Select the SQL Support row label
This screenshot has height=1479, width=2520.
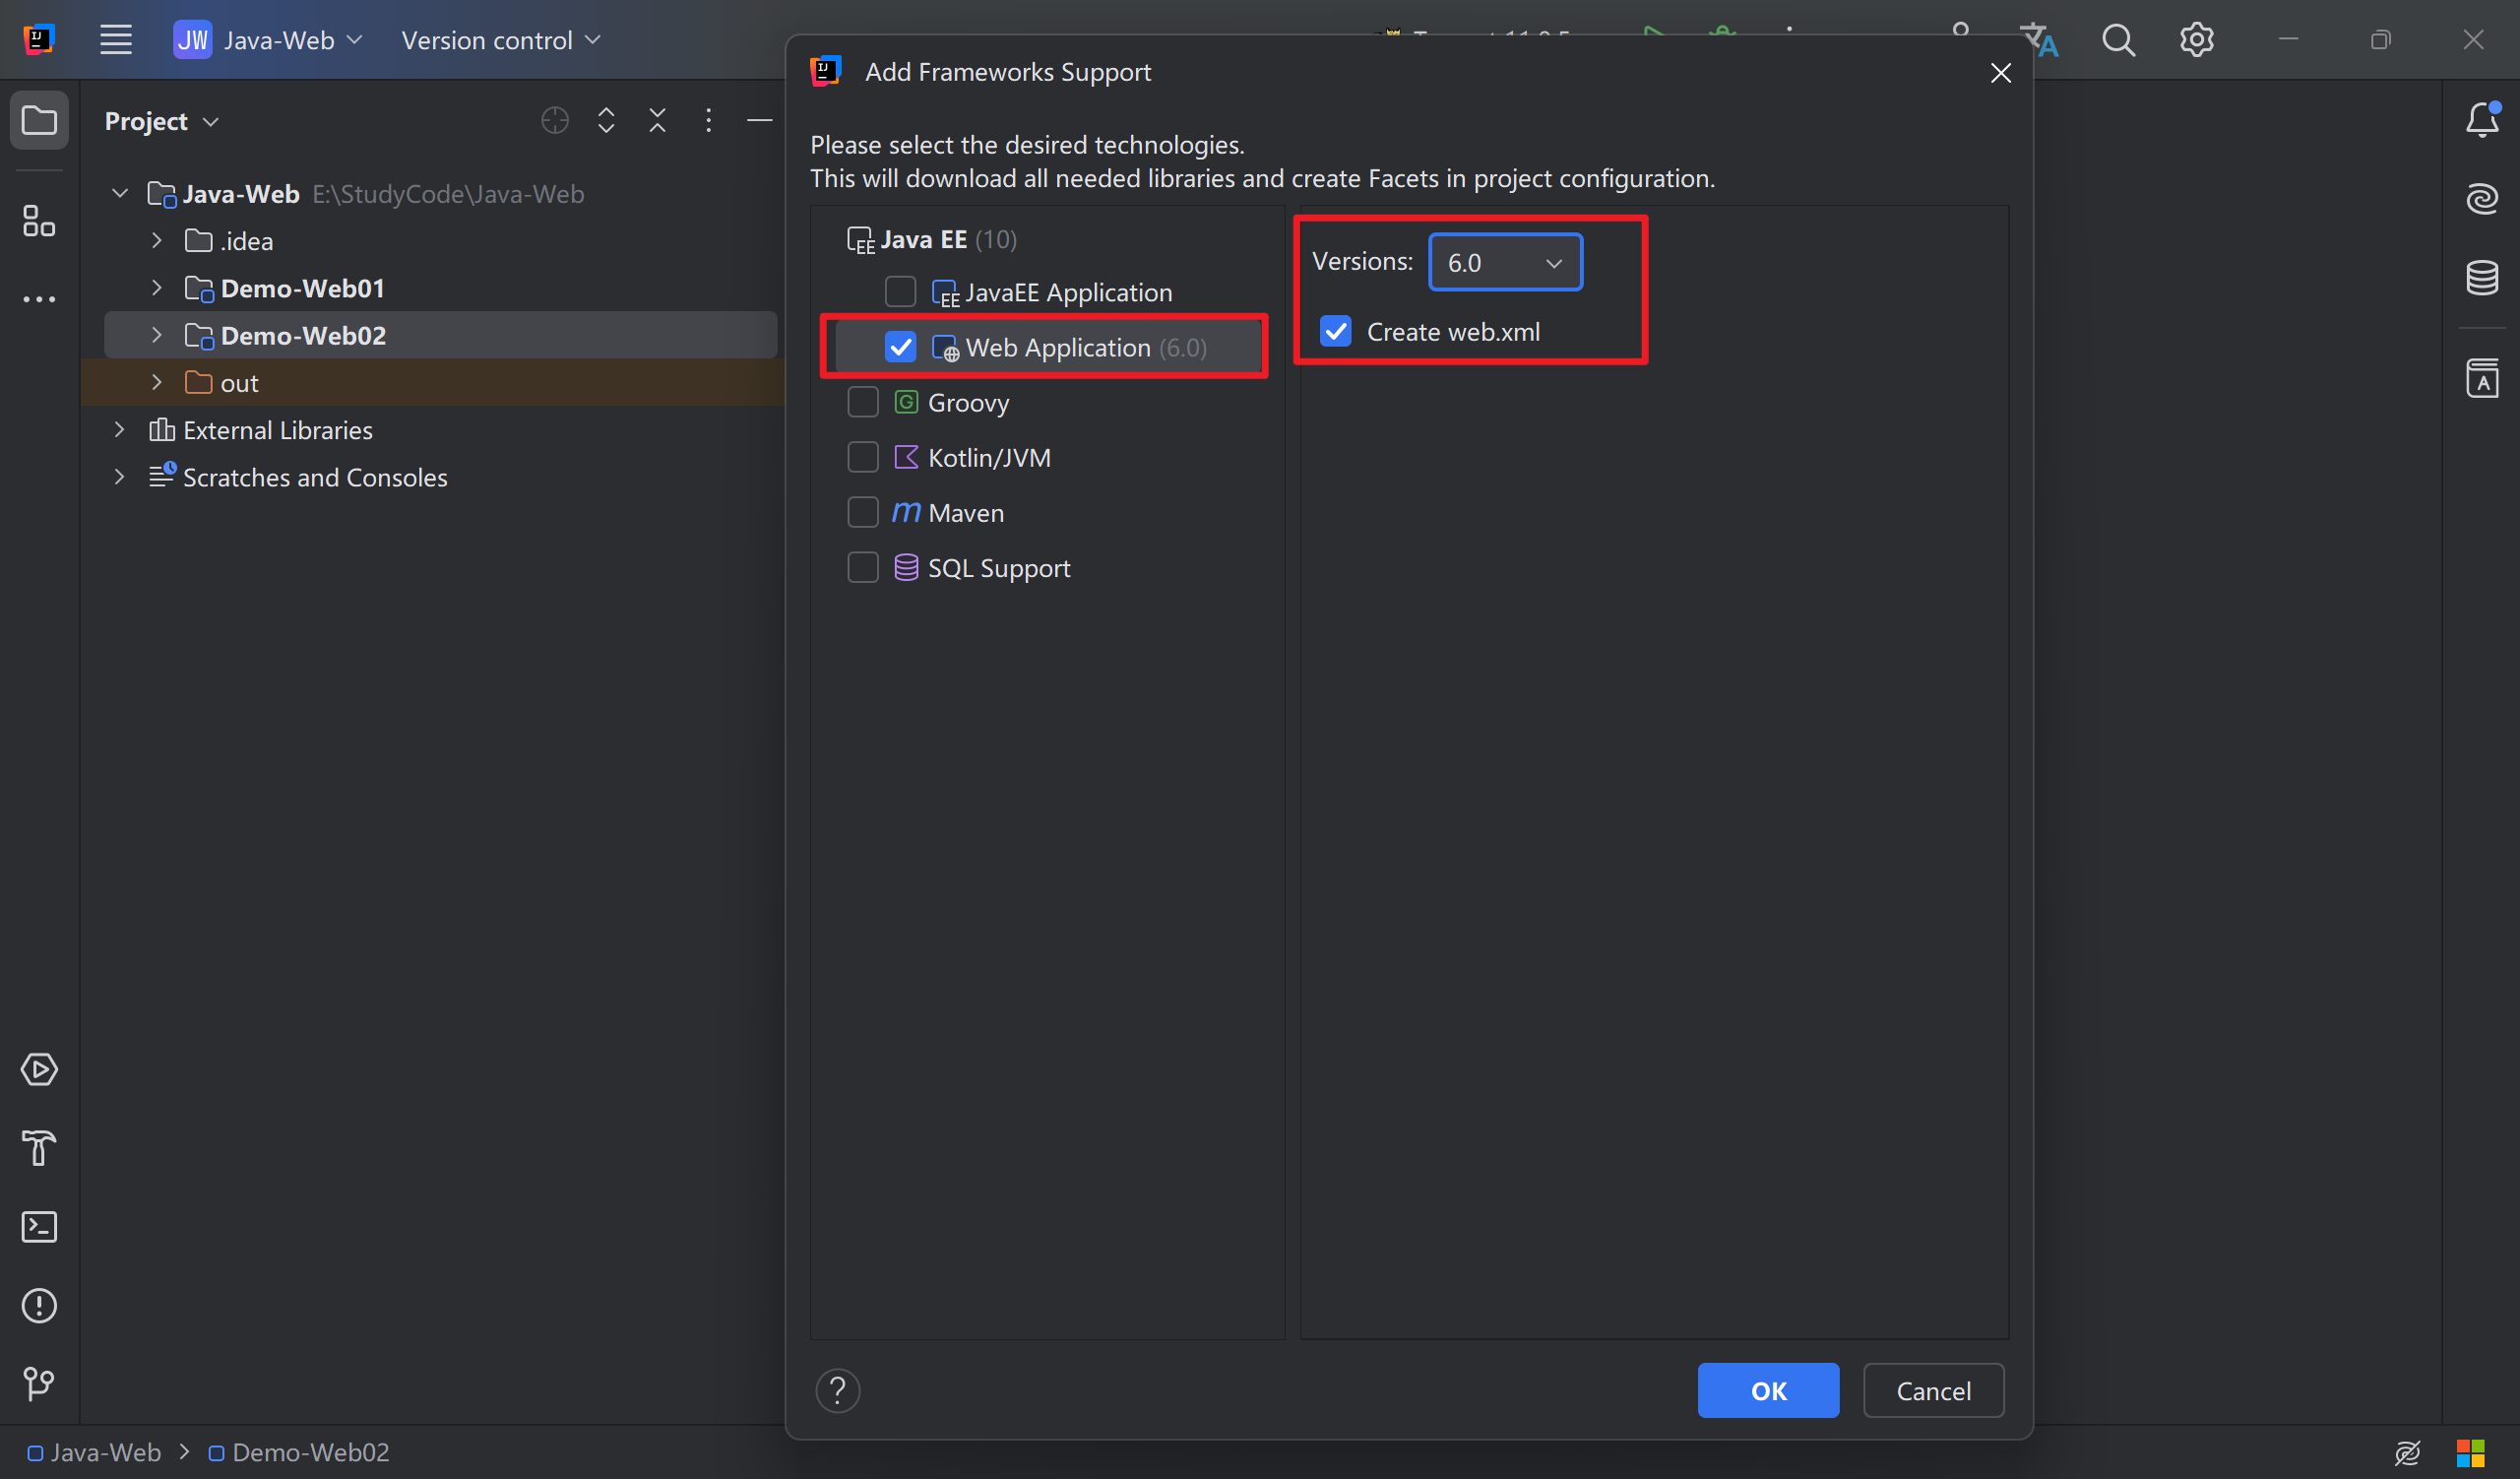pyautogui.click(x=999, y=568)
